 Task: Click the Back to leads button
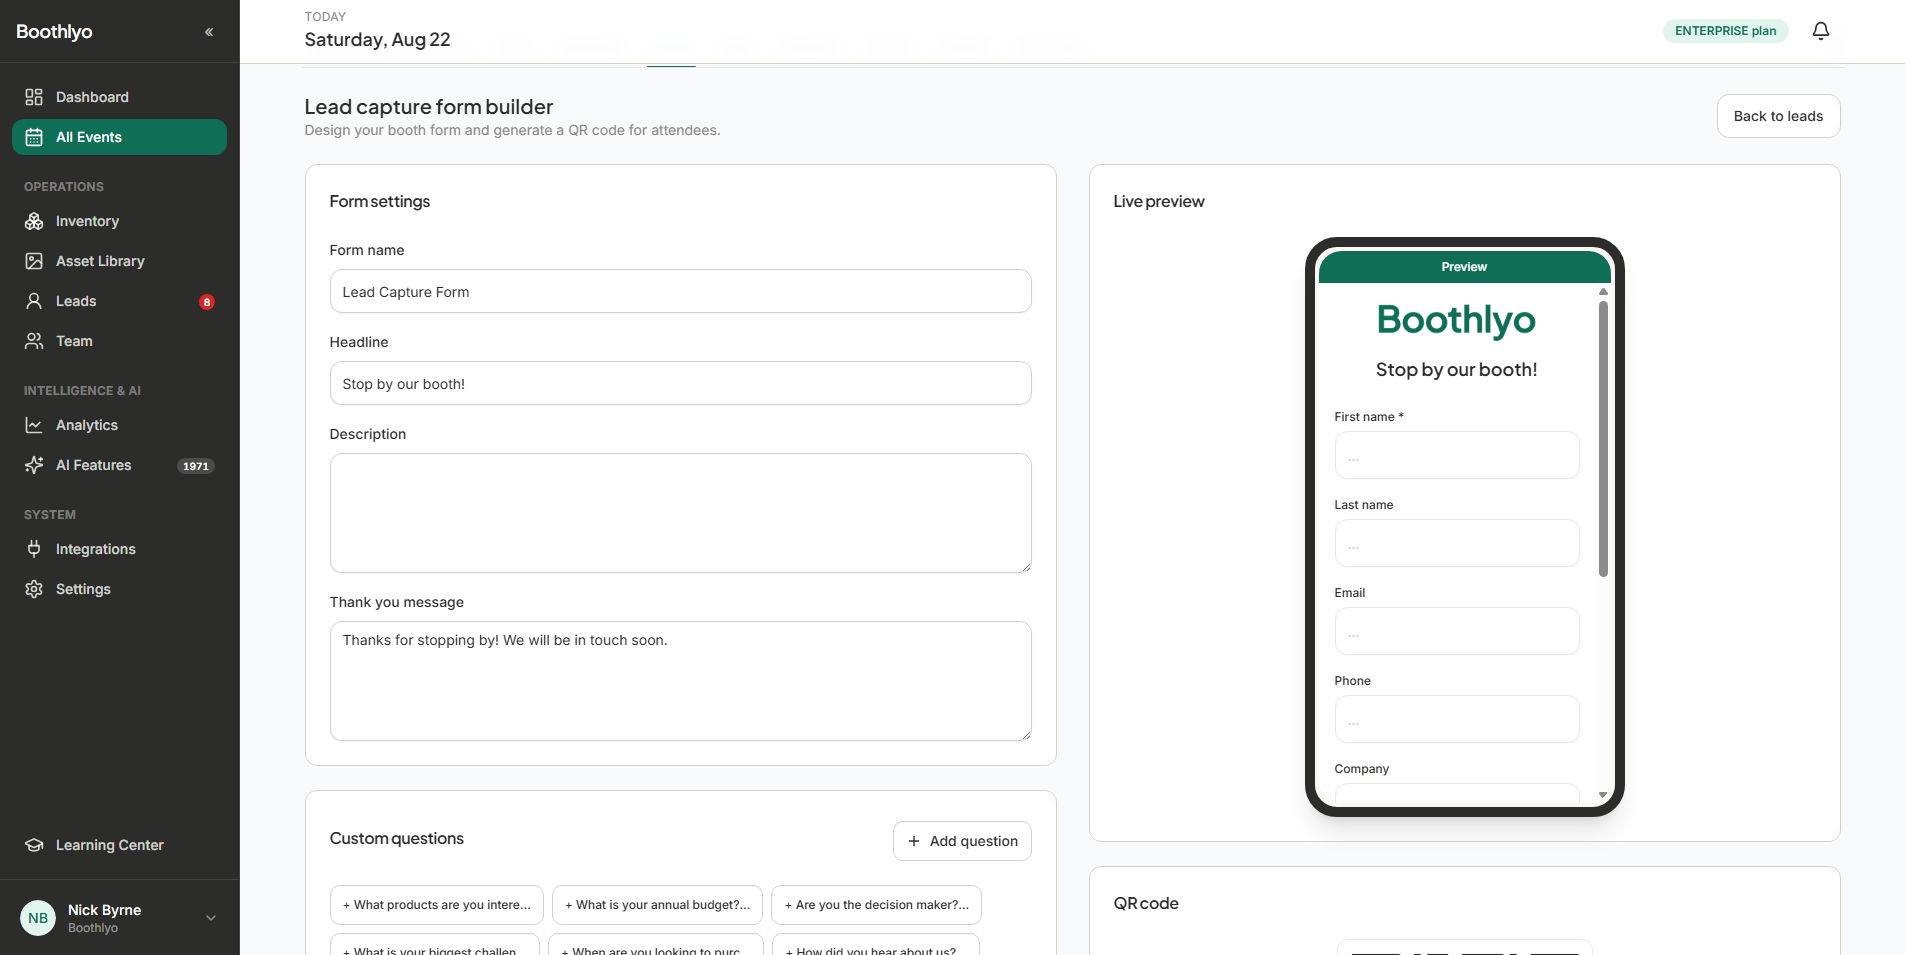[x=1778, y=116]
